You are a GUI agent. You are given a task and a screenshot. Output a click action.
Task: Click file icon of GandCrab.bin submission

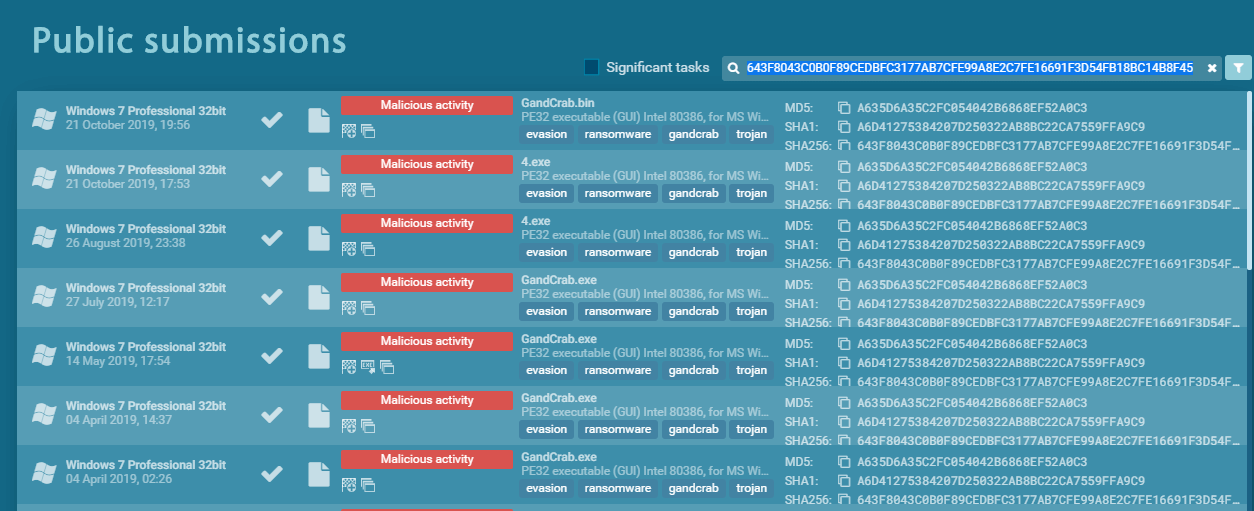pos(318,120)
